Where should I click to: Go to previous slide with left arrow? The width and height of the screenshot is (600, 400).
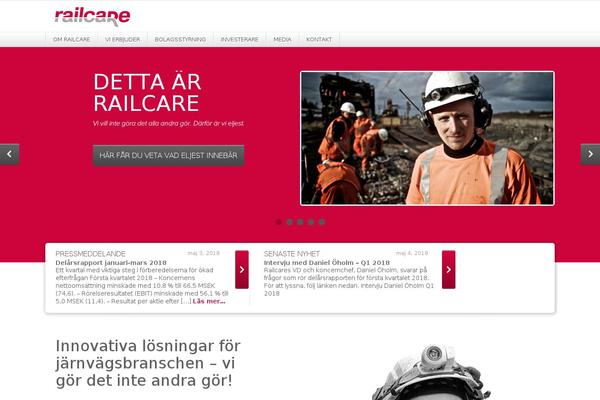tap(10, 154)
